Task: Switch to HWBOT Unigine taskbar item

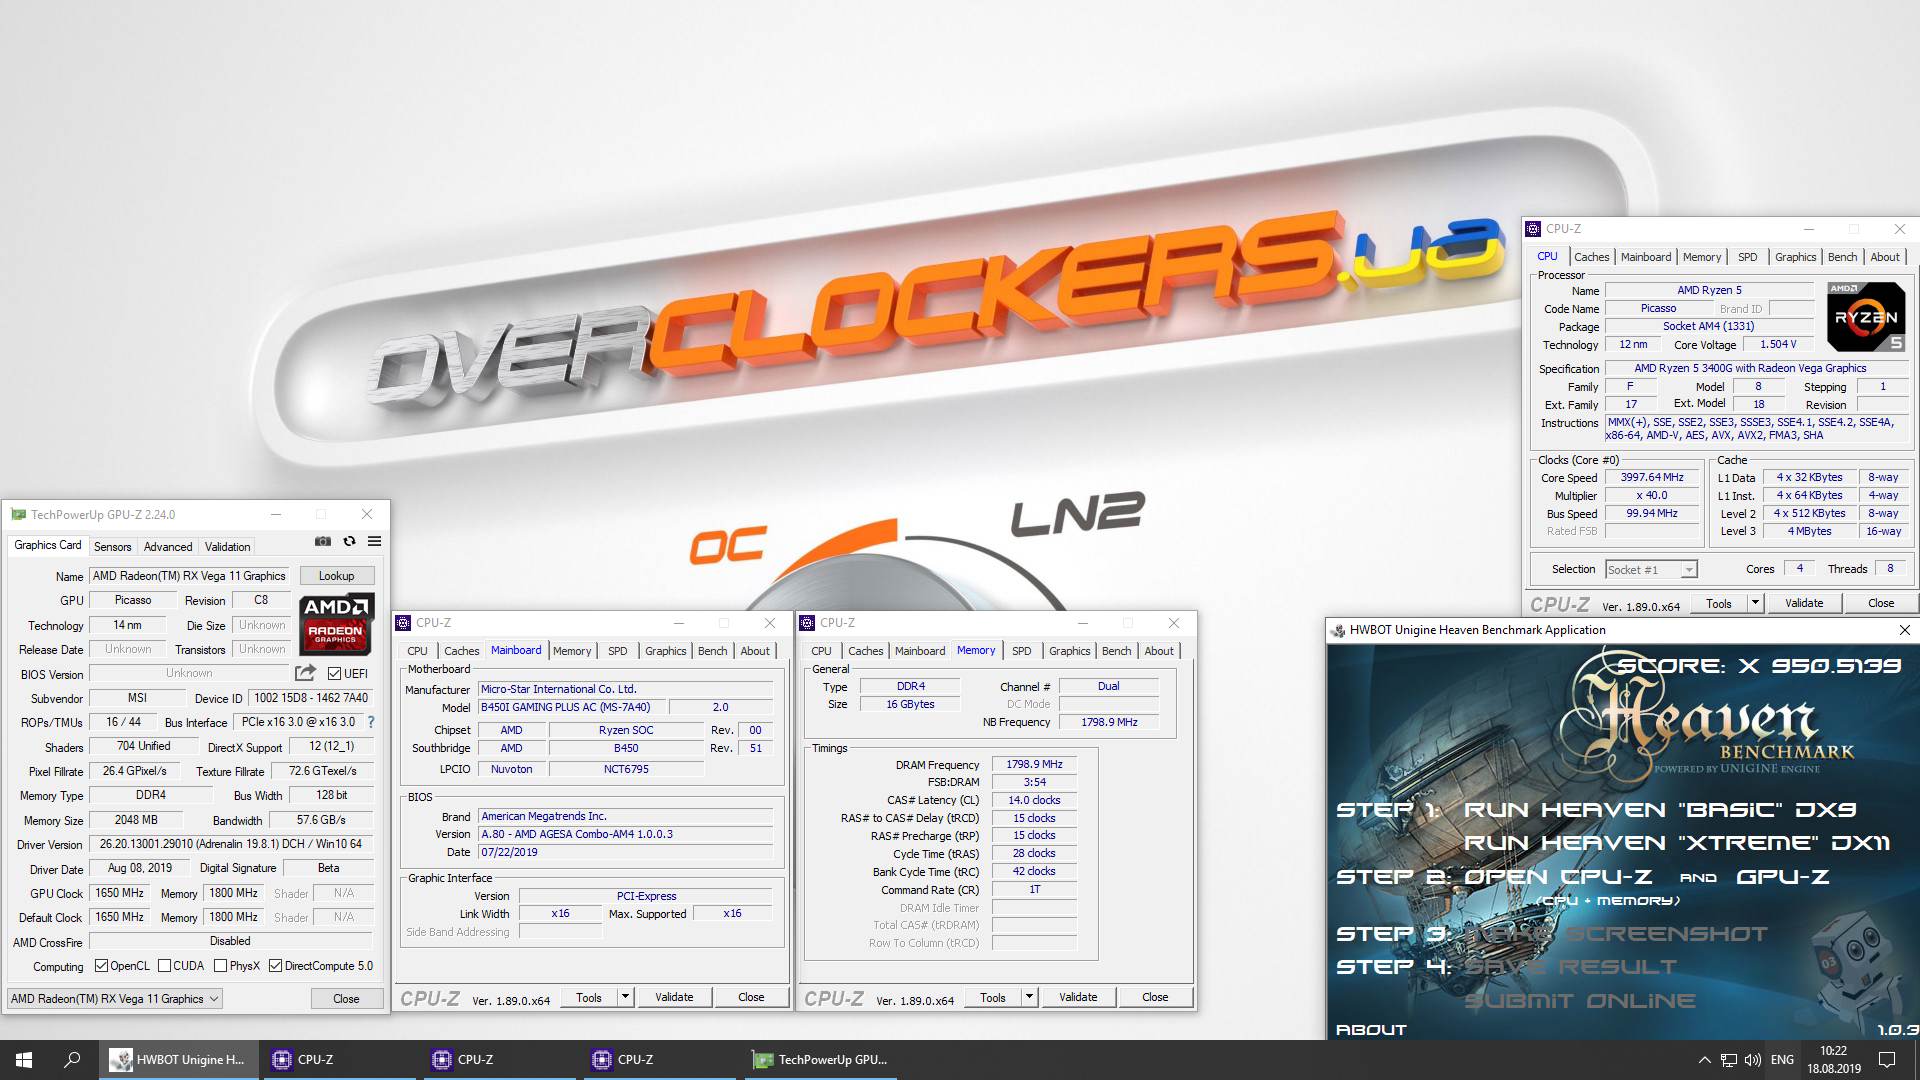Action: tap(178, 1060)
